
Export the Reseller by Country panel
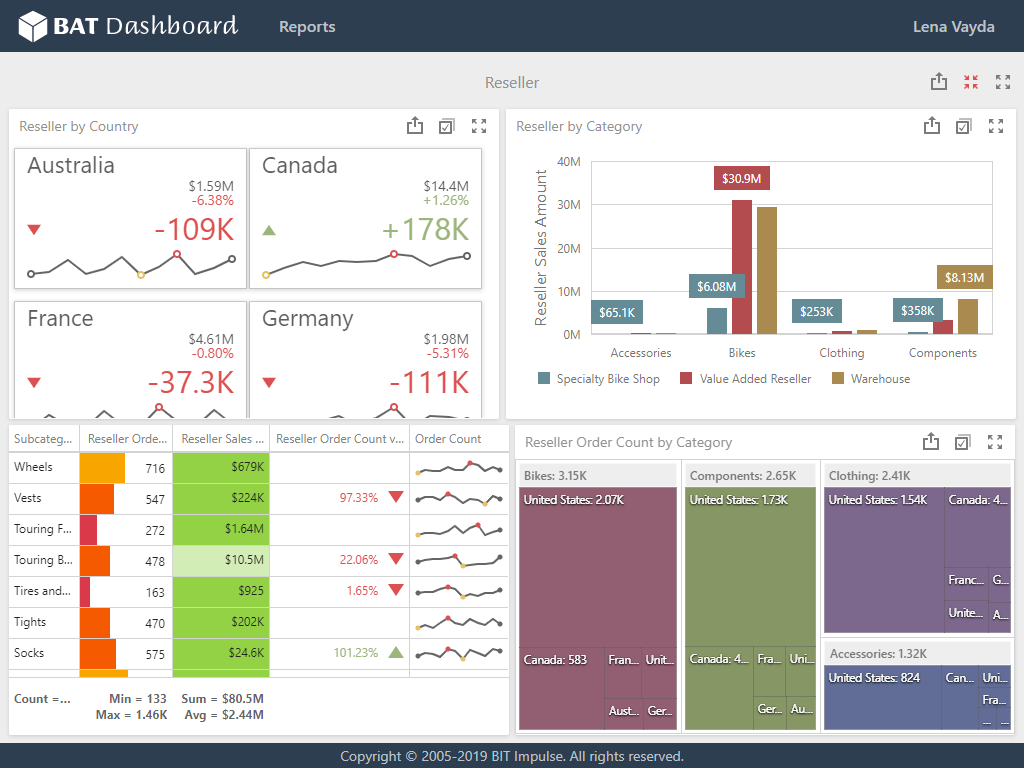click(x=415, y=125)
